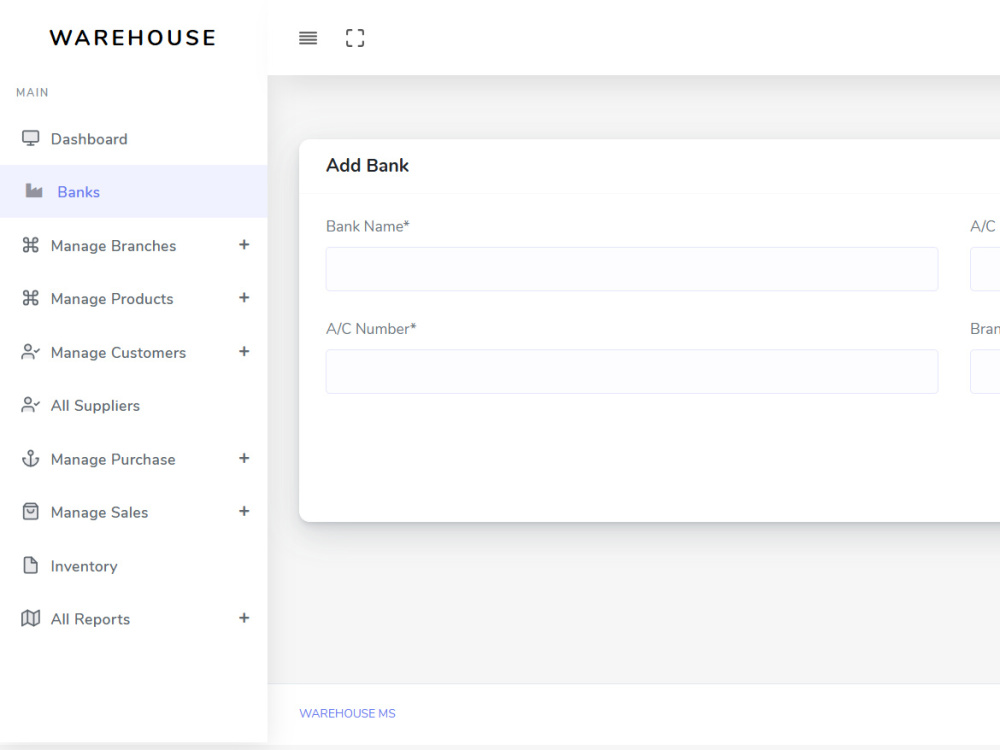Open the Manage Branches menu label
Image resolution: width=1000 pixels, height=750 pixels.
coord(114,246)
